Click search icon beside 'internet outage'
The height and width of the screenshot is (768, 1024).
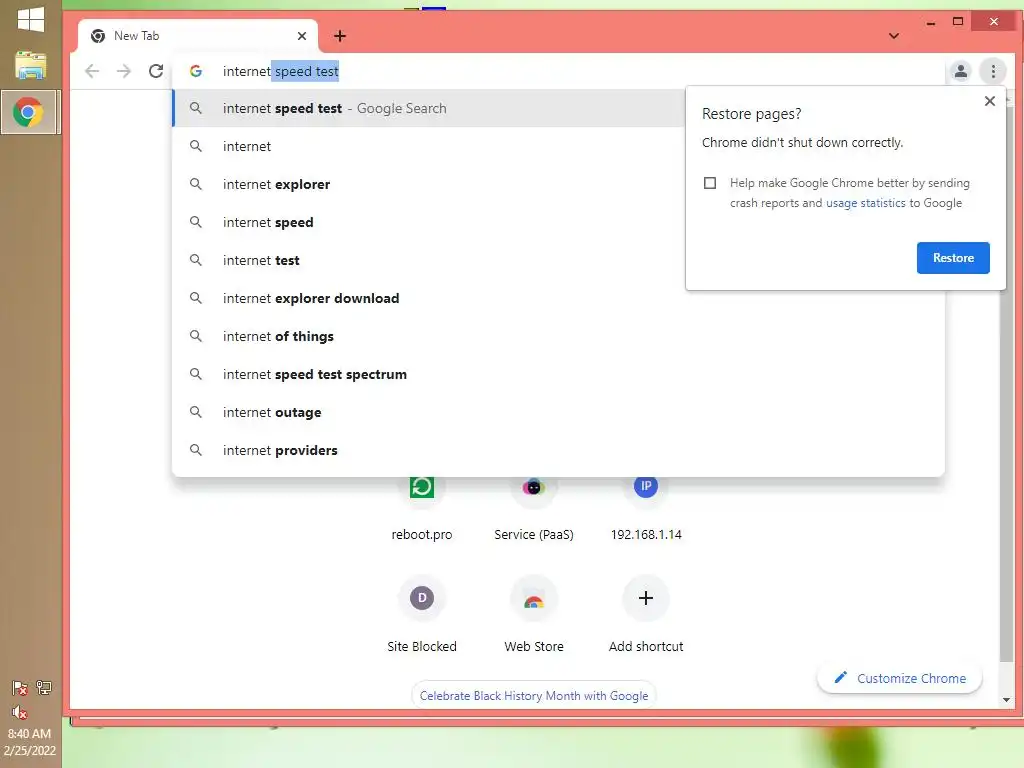coord(195,412)
